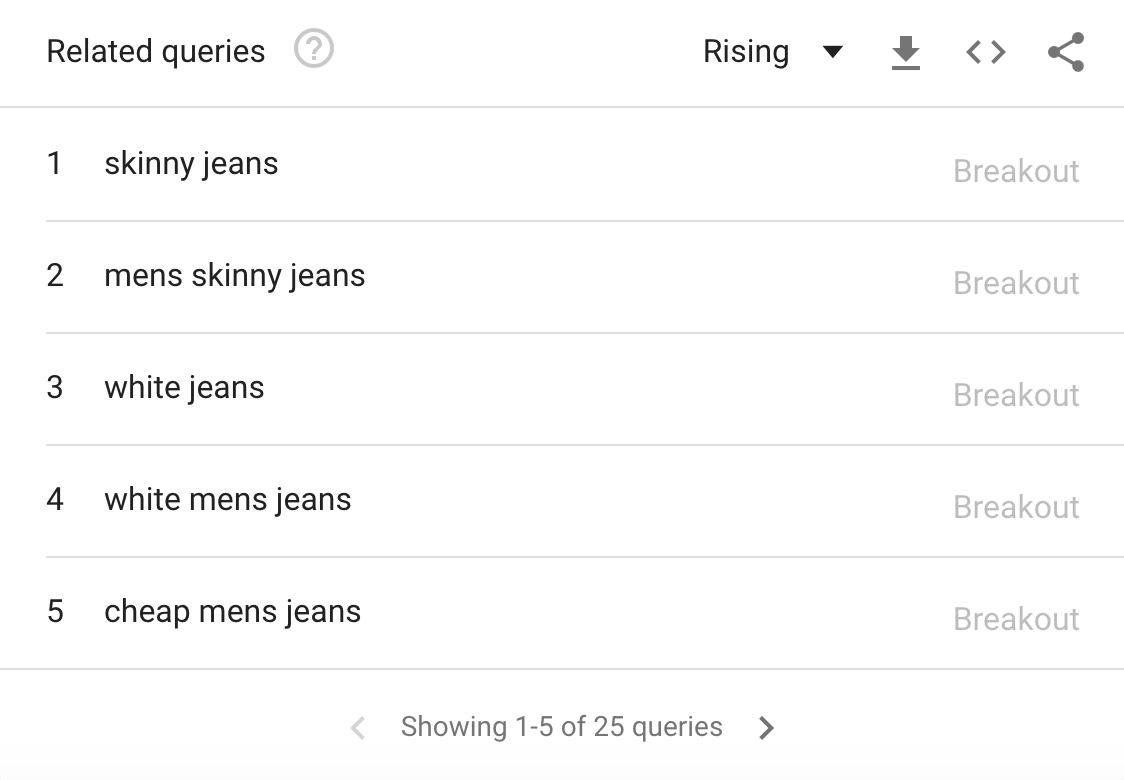Viewport: 1124px width, 780px height.
Task: Open the embed code icon
Action: [x=986, y=52]
